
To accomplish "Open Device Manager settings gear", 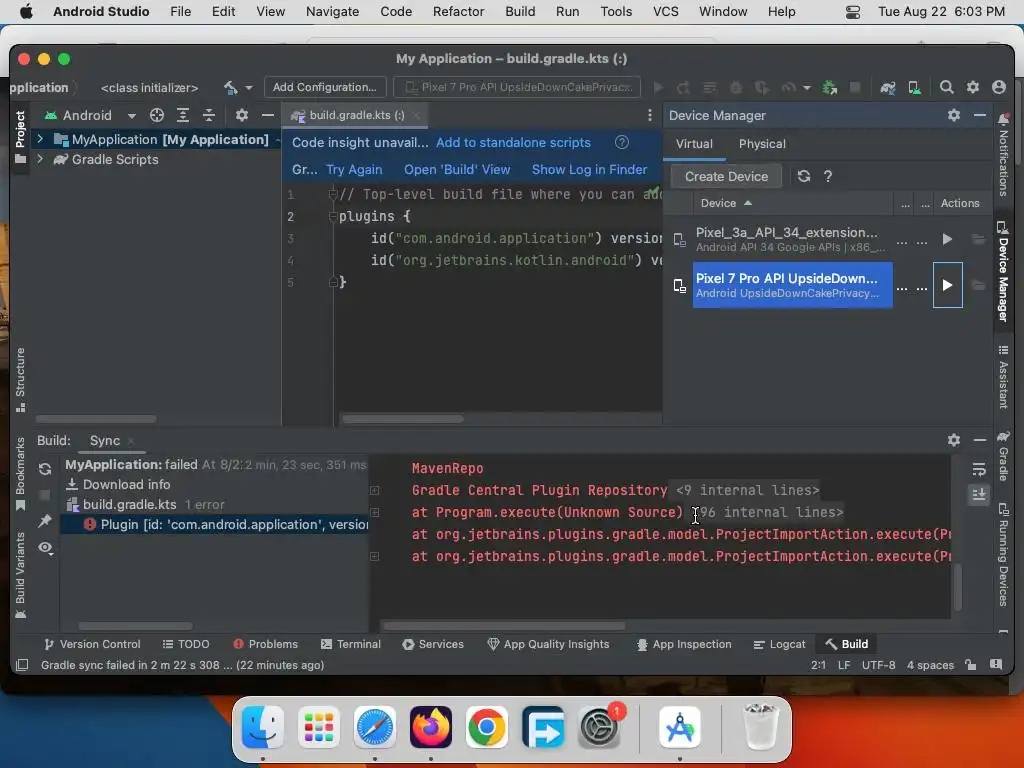I will (x=953, y=116).
